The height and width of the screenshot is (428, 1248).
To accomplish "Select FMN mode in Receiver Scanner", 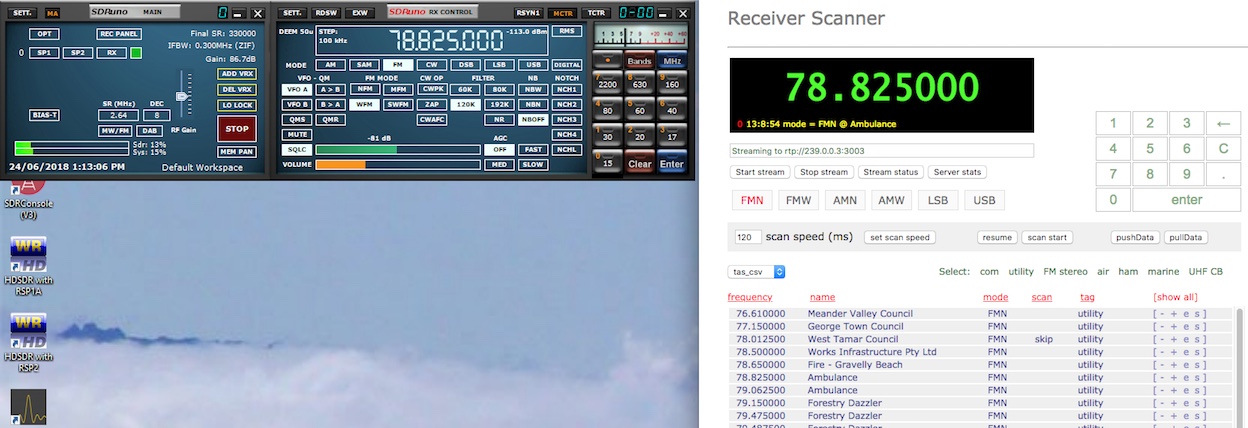I will 751,200.
